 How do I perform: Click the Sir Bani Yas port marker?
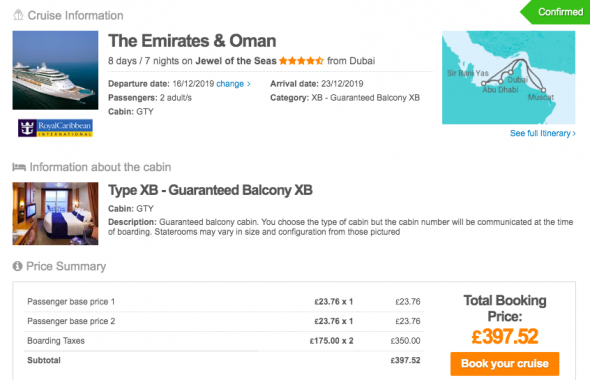click(484, 84)
